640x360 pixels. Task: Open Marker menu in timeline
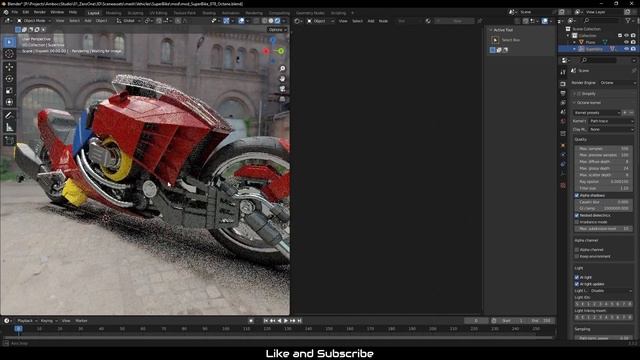[x=81, y=321]
